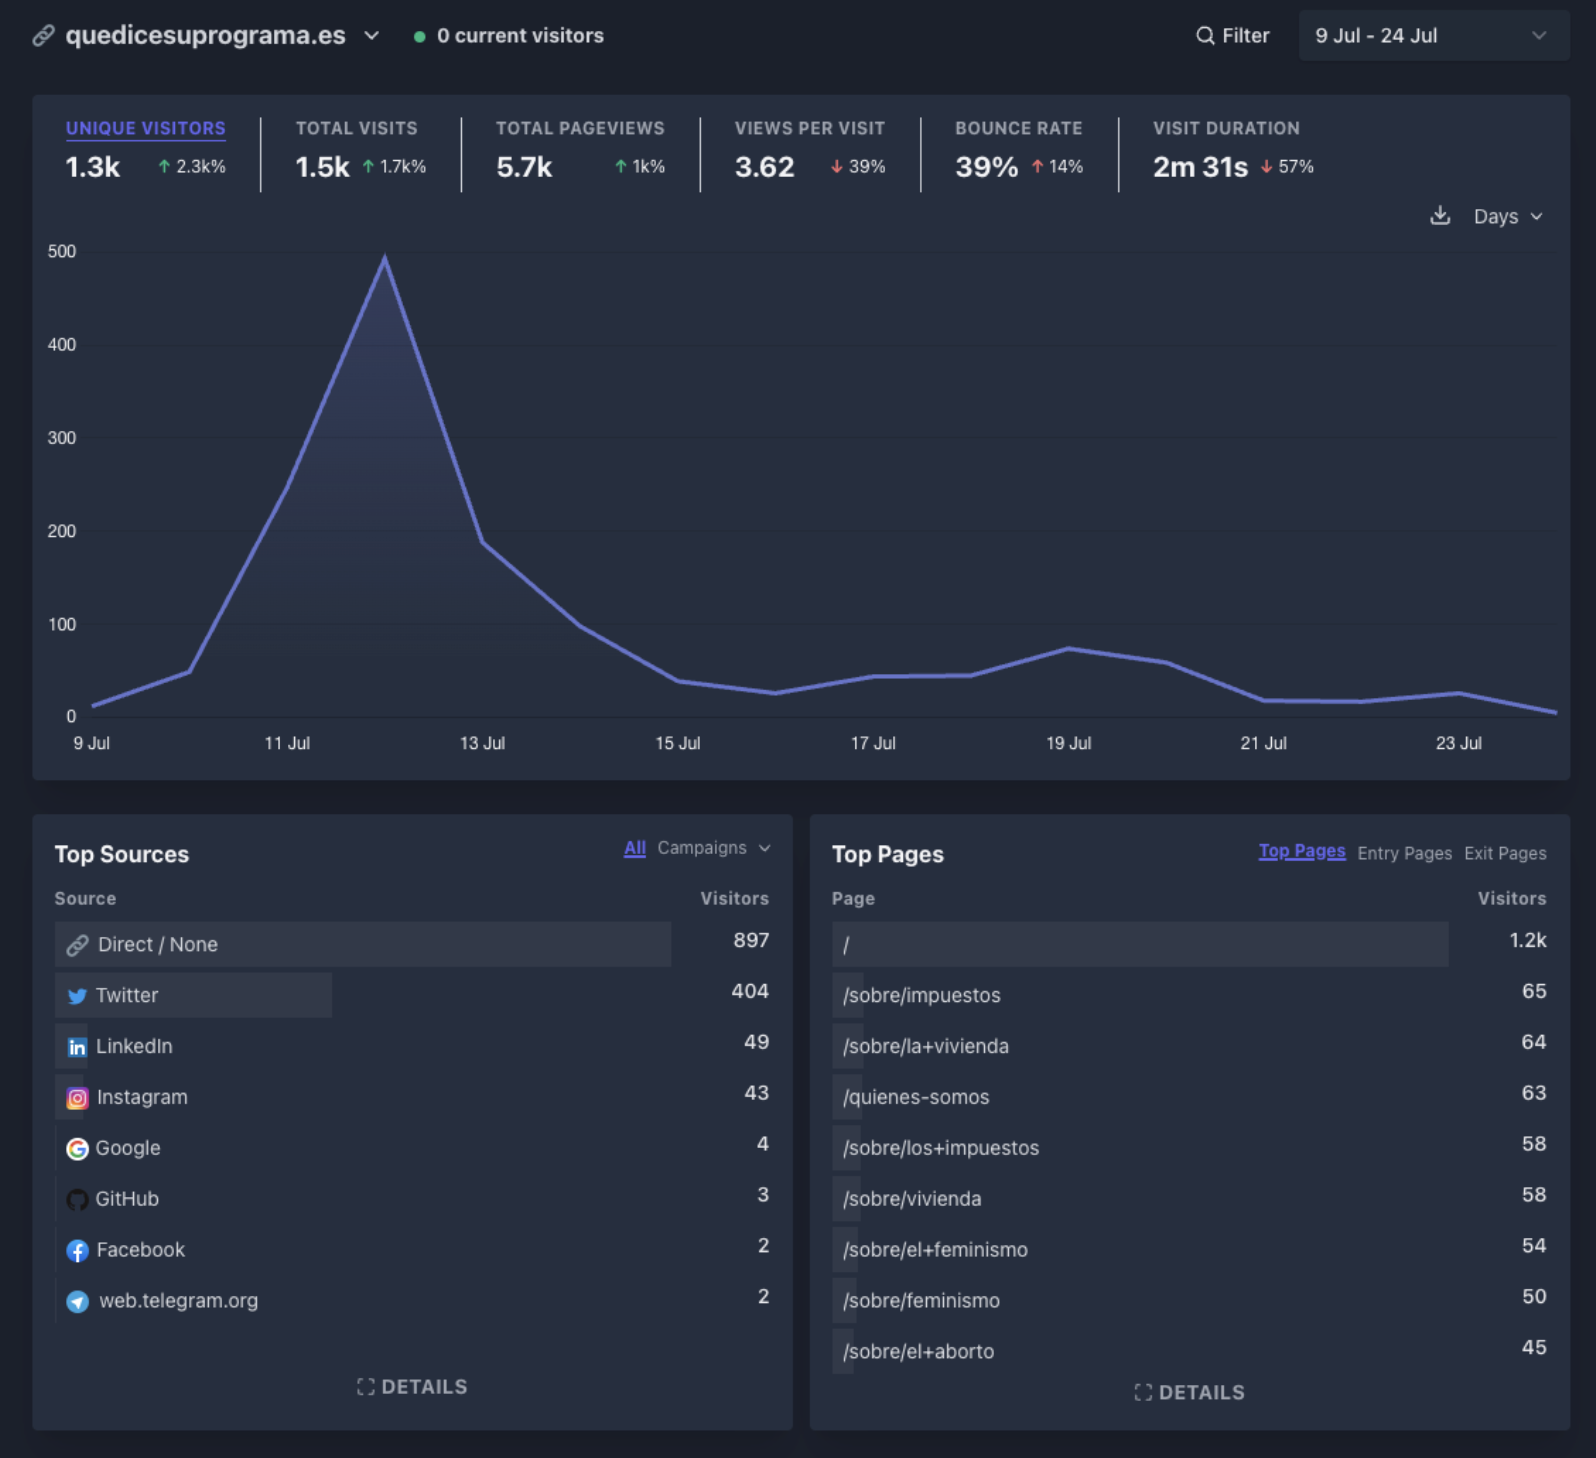Image resolution: width=1596 pixels, height=1458 pixels.
Task: Expand the Campaigns dropdown in Top Sources
Action: (x=713, y=848)
